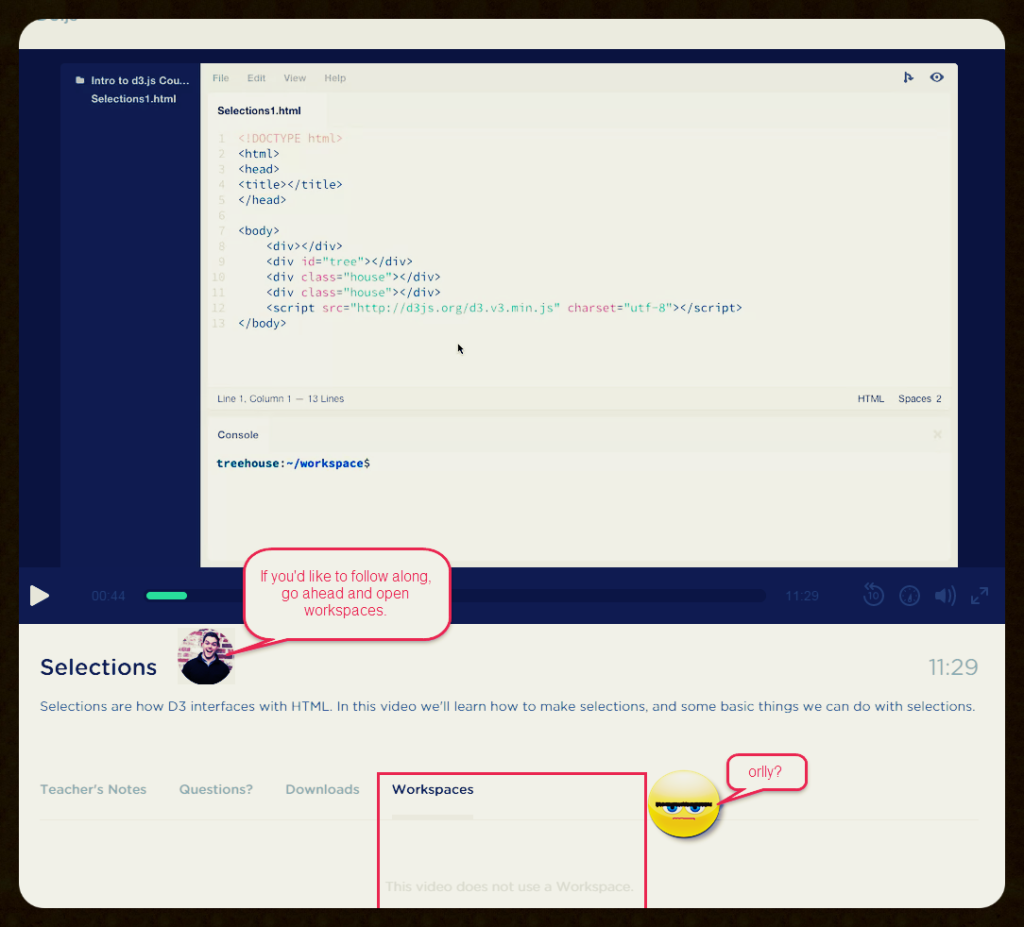Click the fork workspace icon beside eye

908,77
